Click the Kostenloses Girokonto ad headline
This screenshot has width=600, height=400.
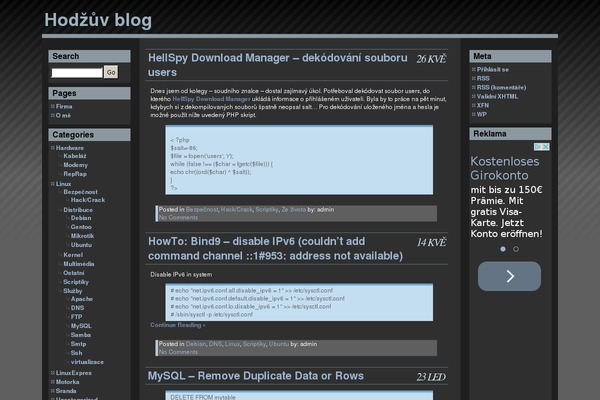coord(505,168)
